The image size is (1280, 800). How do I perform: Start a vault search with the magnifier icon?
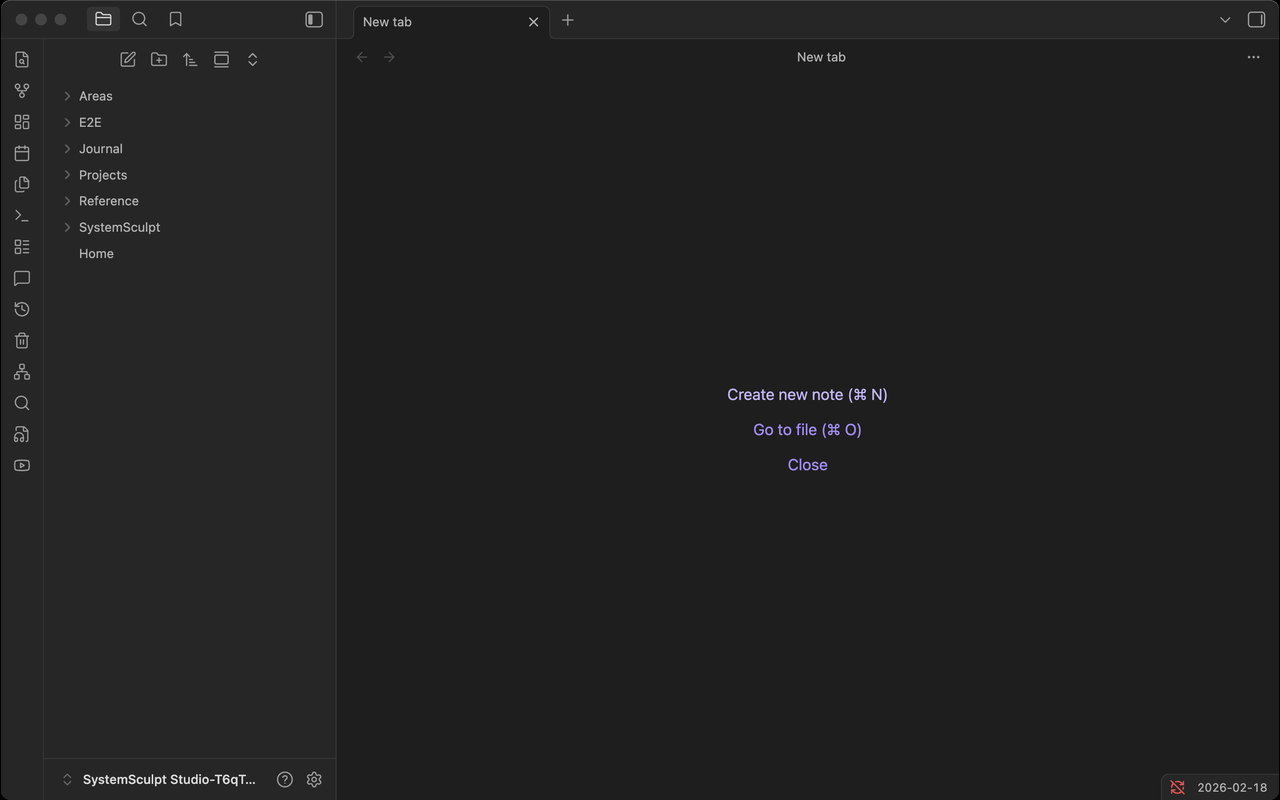tap(21, 403)
